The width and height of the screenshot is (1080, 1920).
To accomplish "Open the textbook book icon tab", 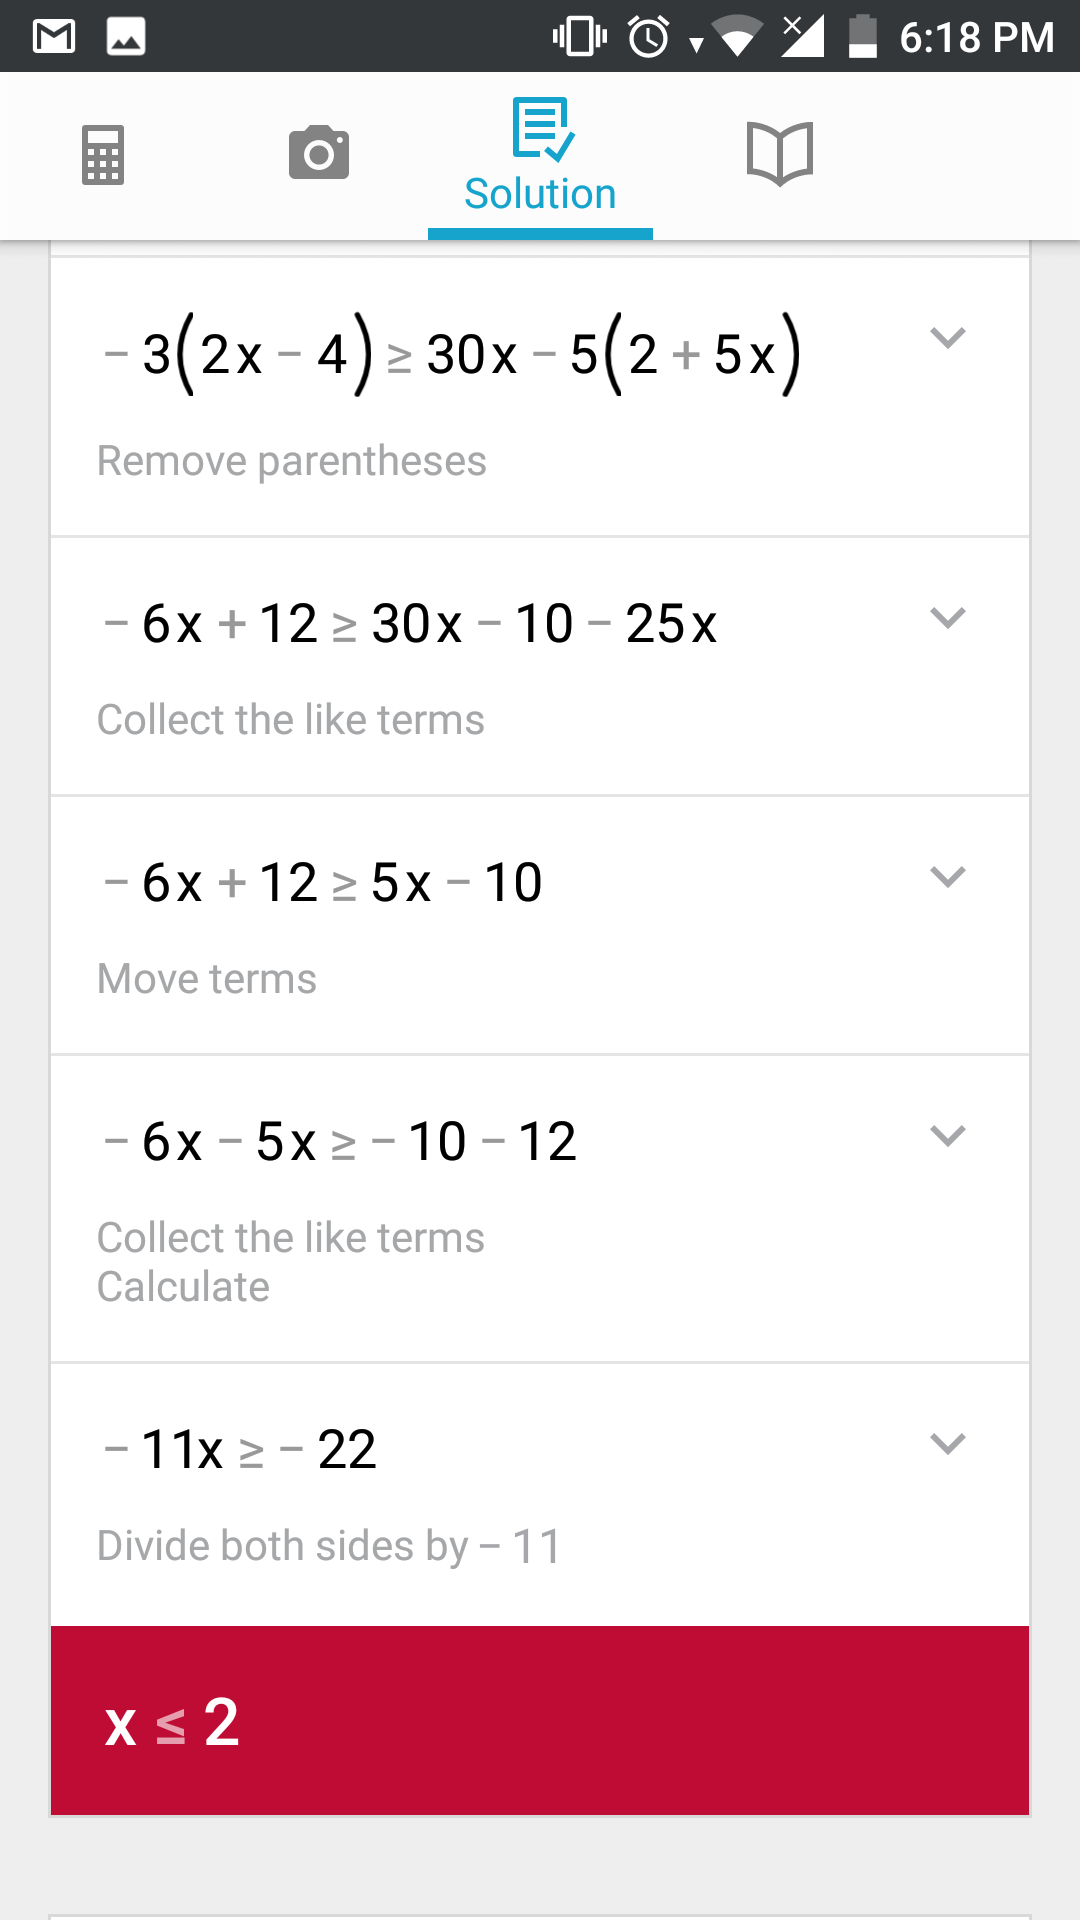I will click(780, 155).
